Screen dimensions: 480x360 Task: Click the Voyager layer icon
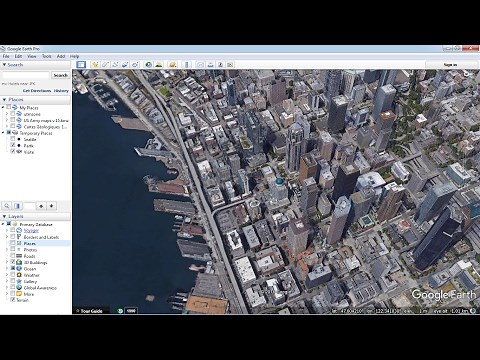coord(19,230)
